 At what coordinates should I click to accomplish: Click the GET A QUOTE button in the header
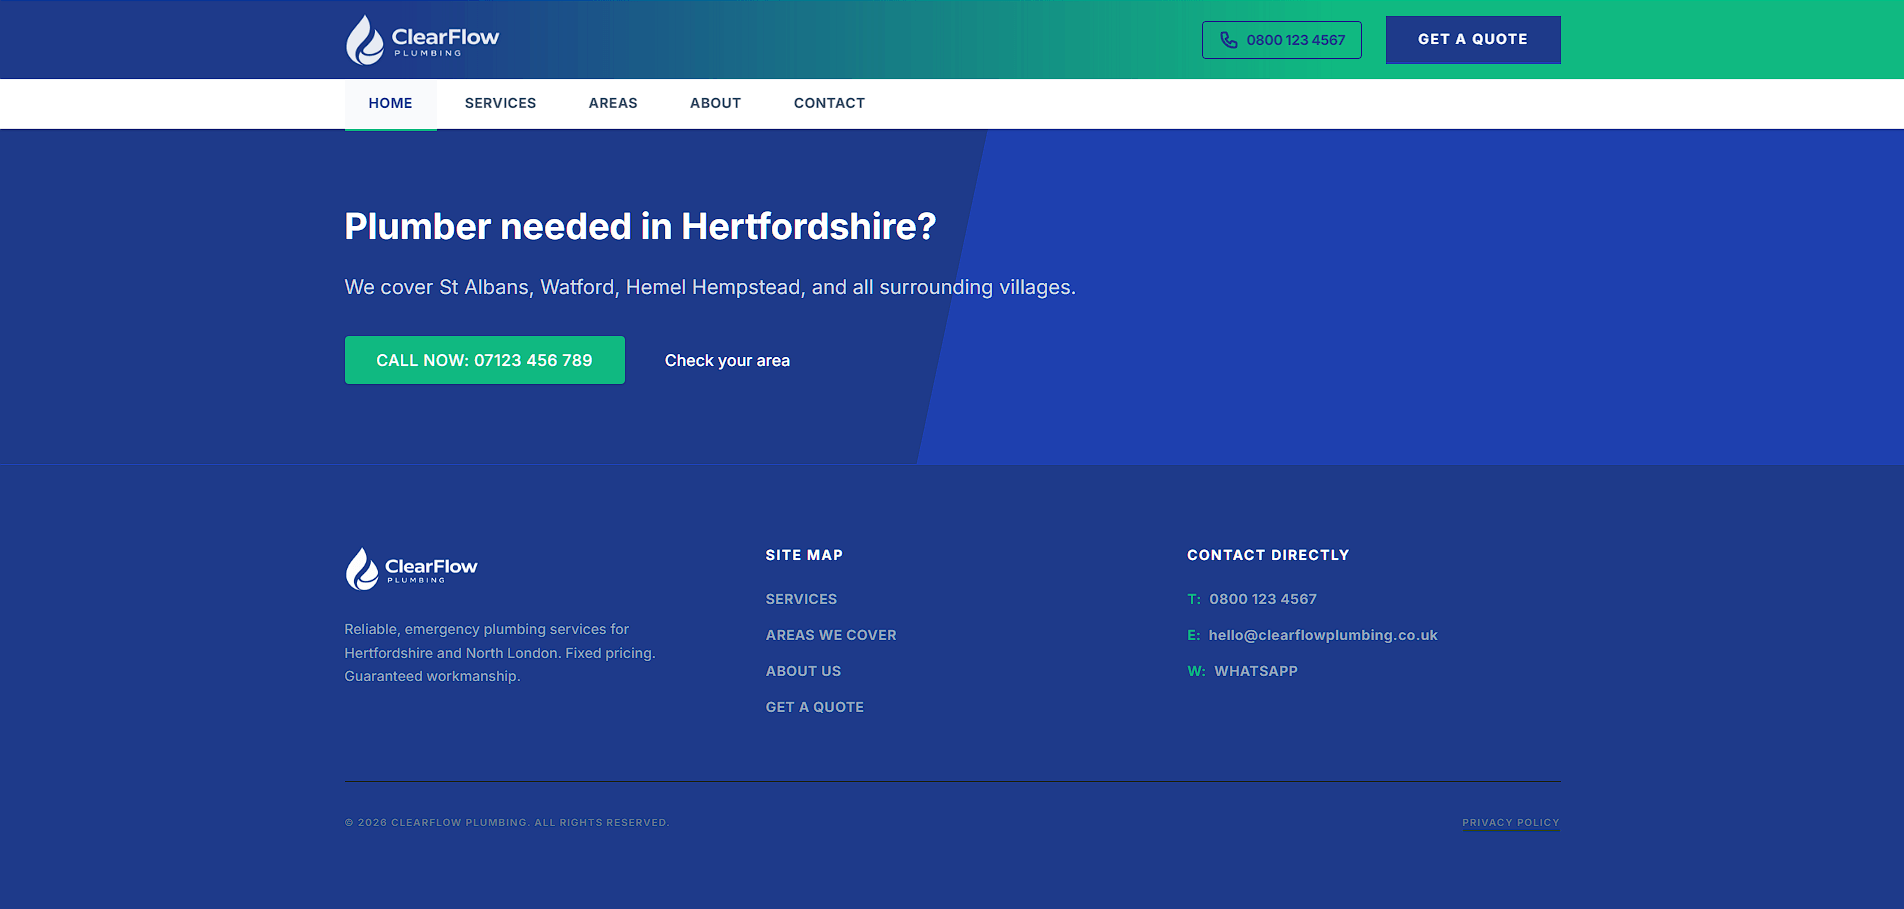coord(1471,39)
